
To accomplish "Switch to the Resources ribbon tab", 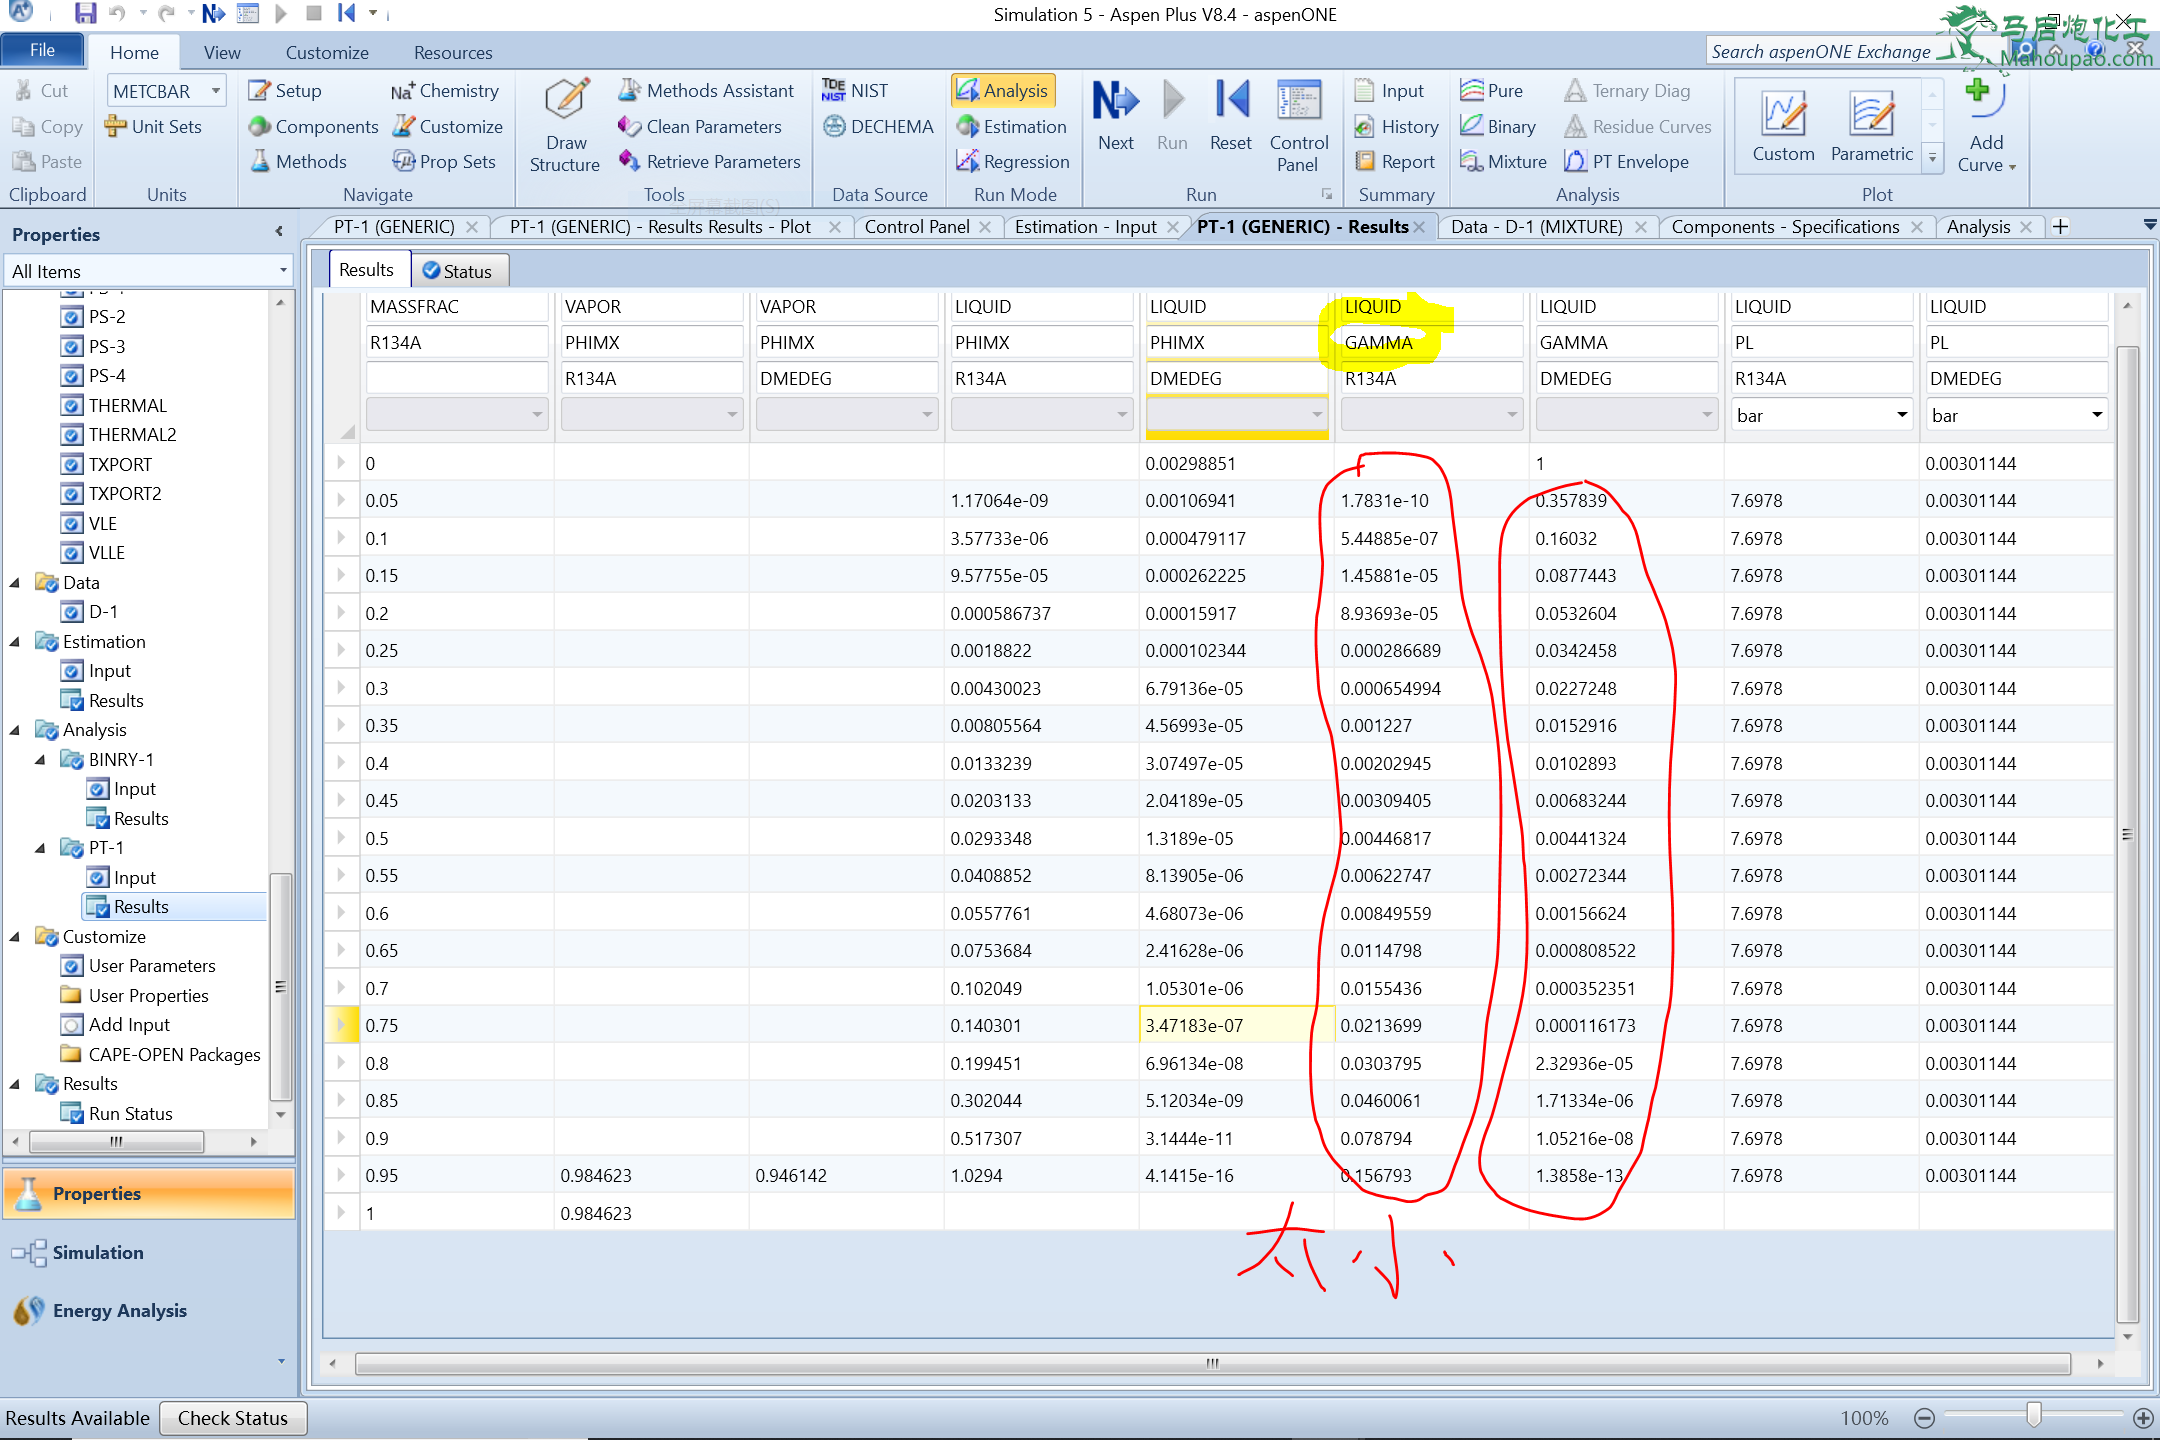I will pyautogui.click(x=453, y=53).
